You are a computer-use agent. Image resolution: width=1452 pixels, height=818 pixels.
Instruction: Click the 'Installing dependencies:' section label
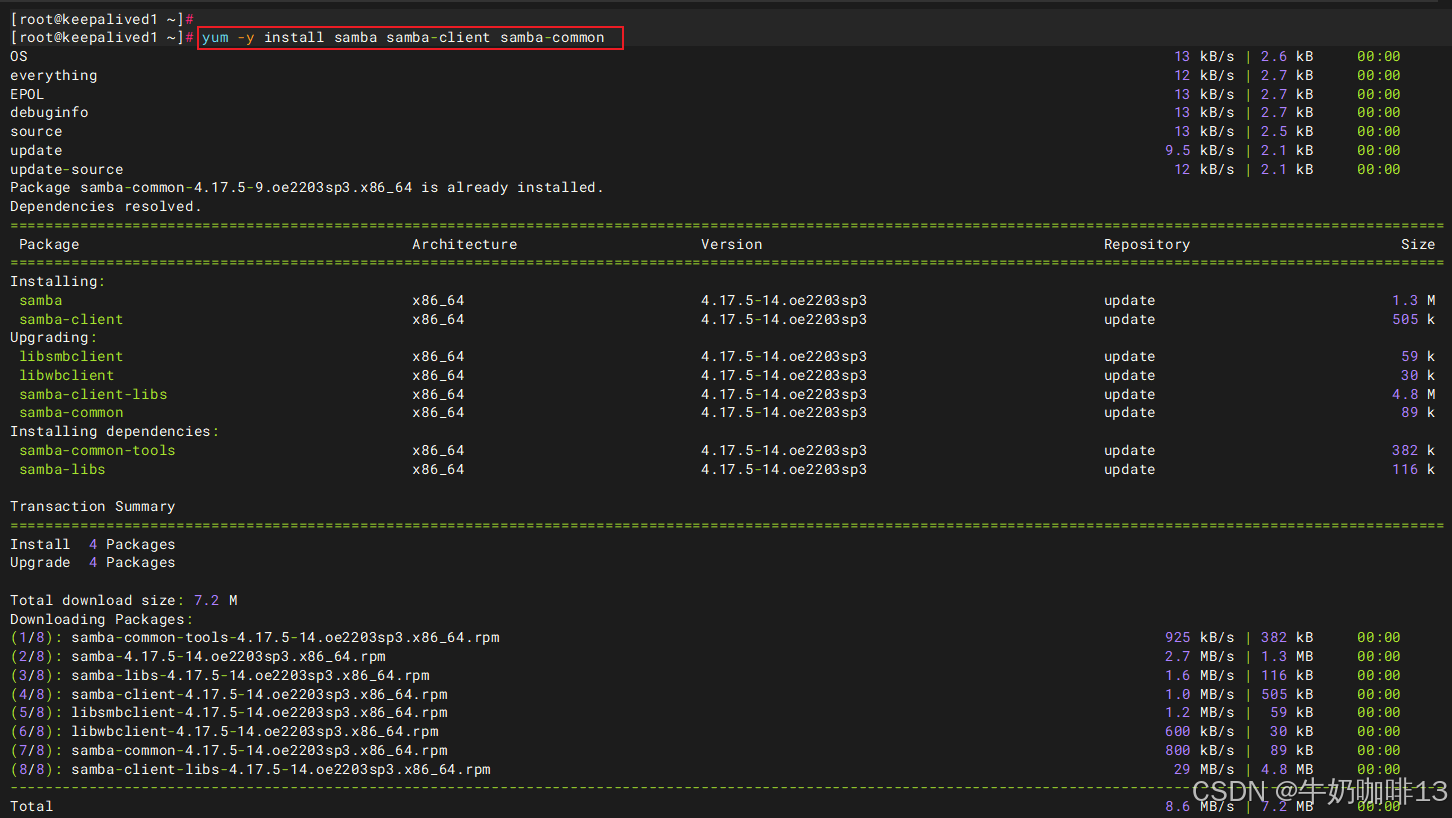[115, 432]
